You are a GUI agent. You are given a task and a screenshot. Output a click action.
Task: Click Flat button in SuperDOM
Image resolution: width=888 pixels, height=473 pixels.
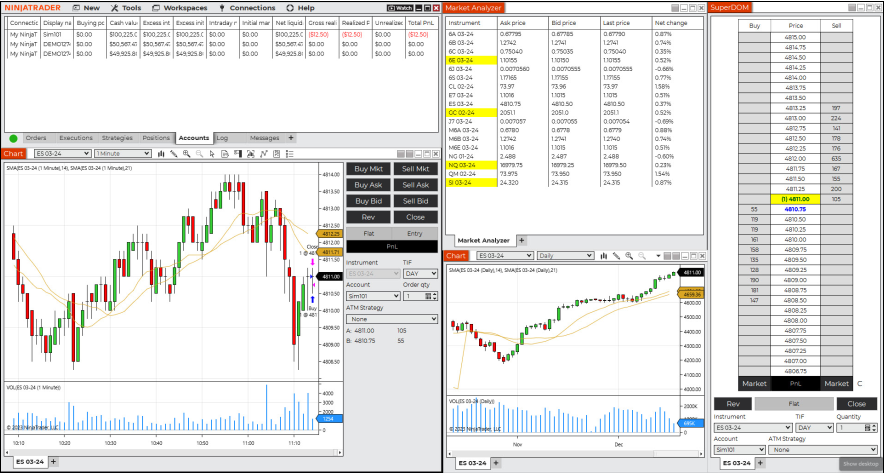coord(794,404)
